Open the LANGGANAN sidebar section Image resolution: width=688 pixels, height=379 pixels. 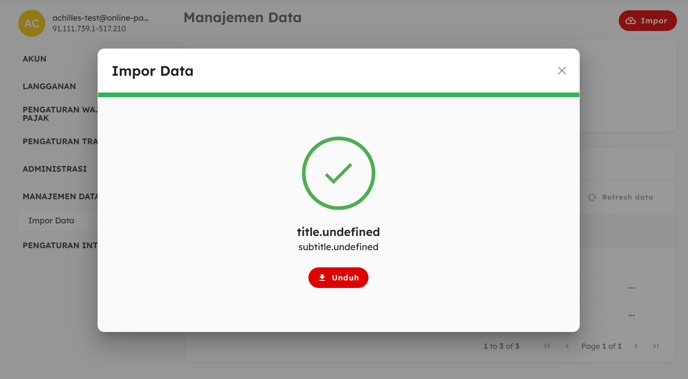(x=49, y=86)
